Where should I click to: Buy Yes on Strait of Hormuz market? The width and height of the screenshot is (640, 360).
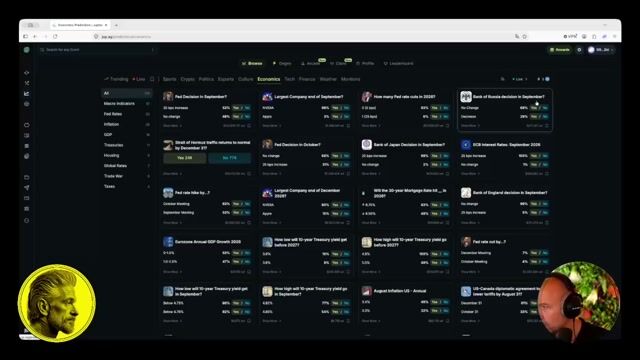click(x=184, y=158)
